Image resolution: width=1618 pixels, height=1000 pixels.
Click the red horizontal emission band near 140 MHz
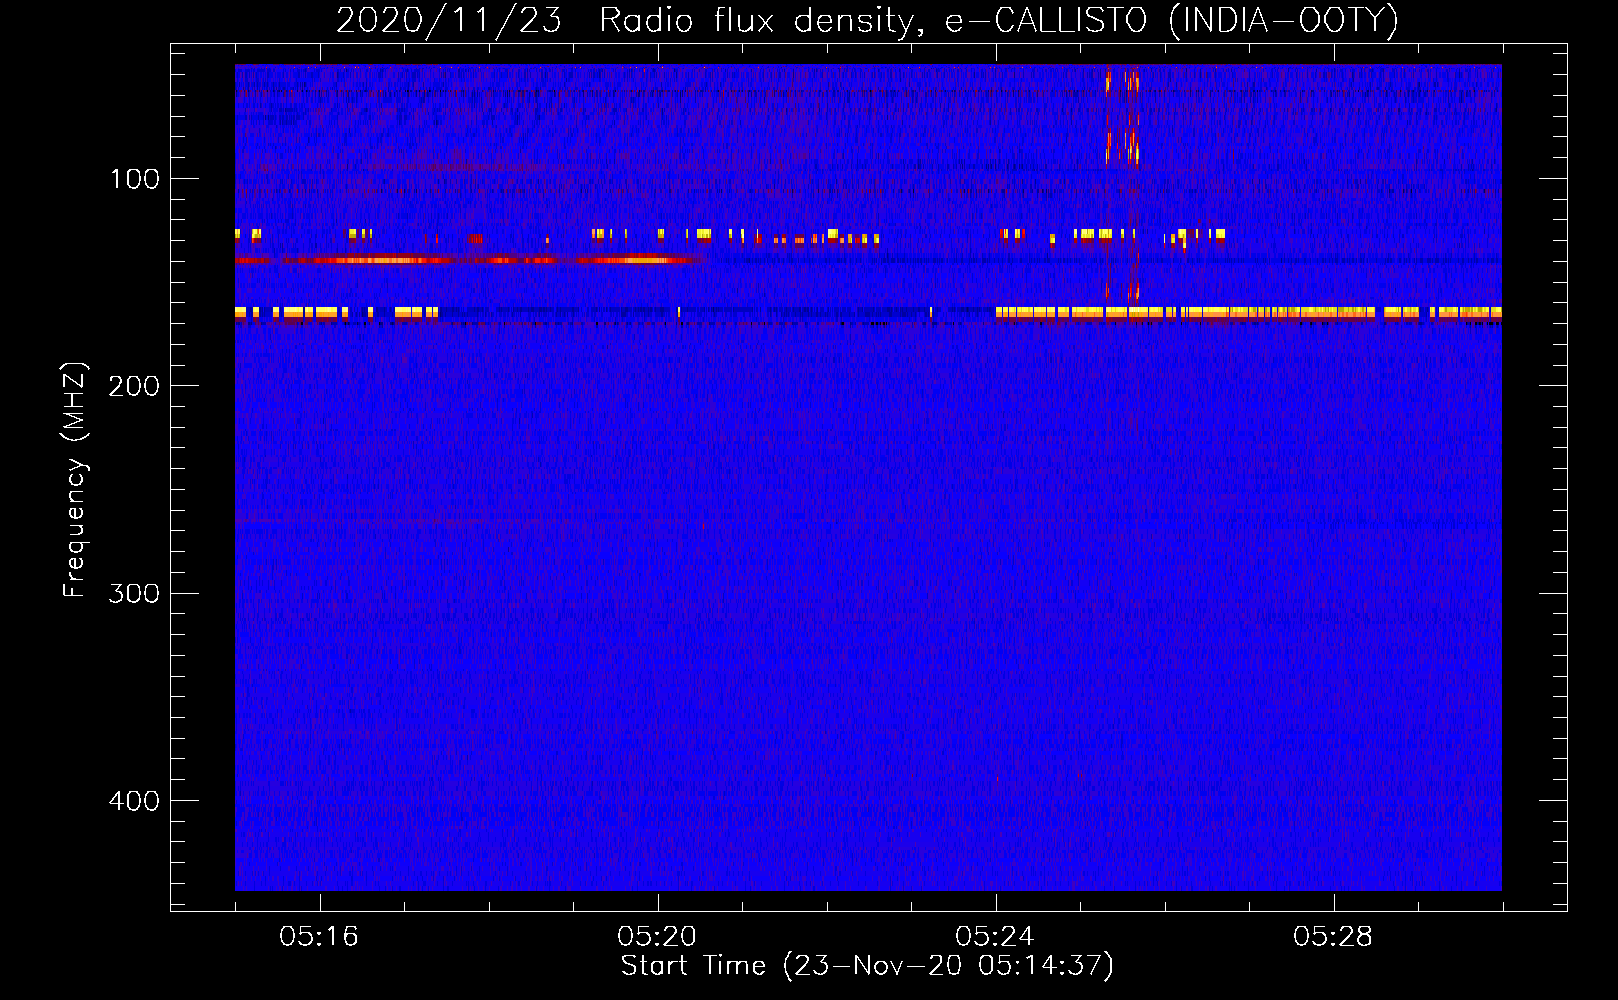(x=469, y=260)
